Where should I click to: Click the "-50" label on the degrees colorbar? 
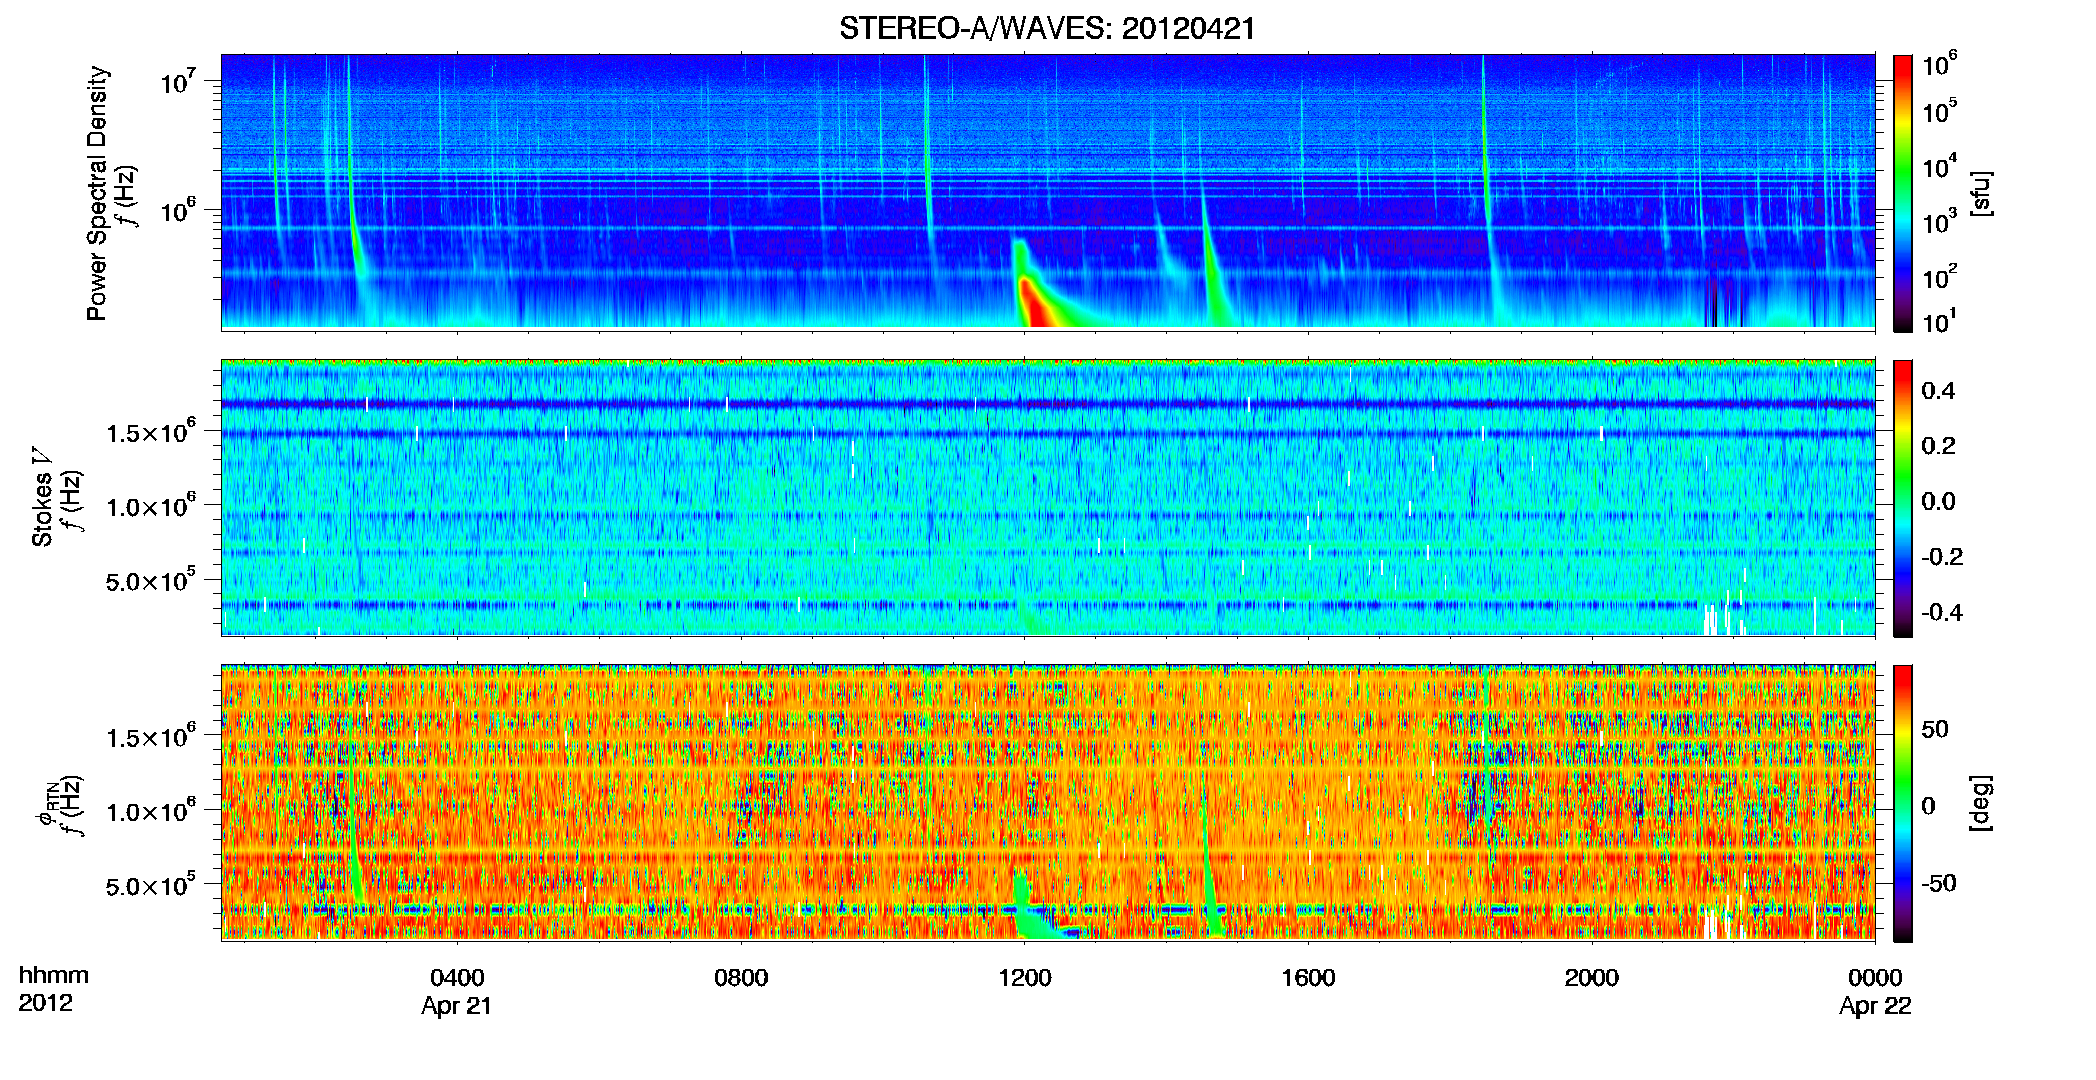(x=1938, y=883)
